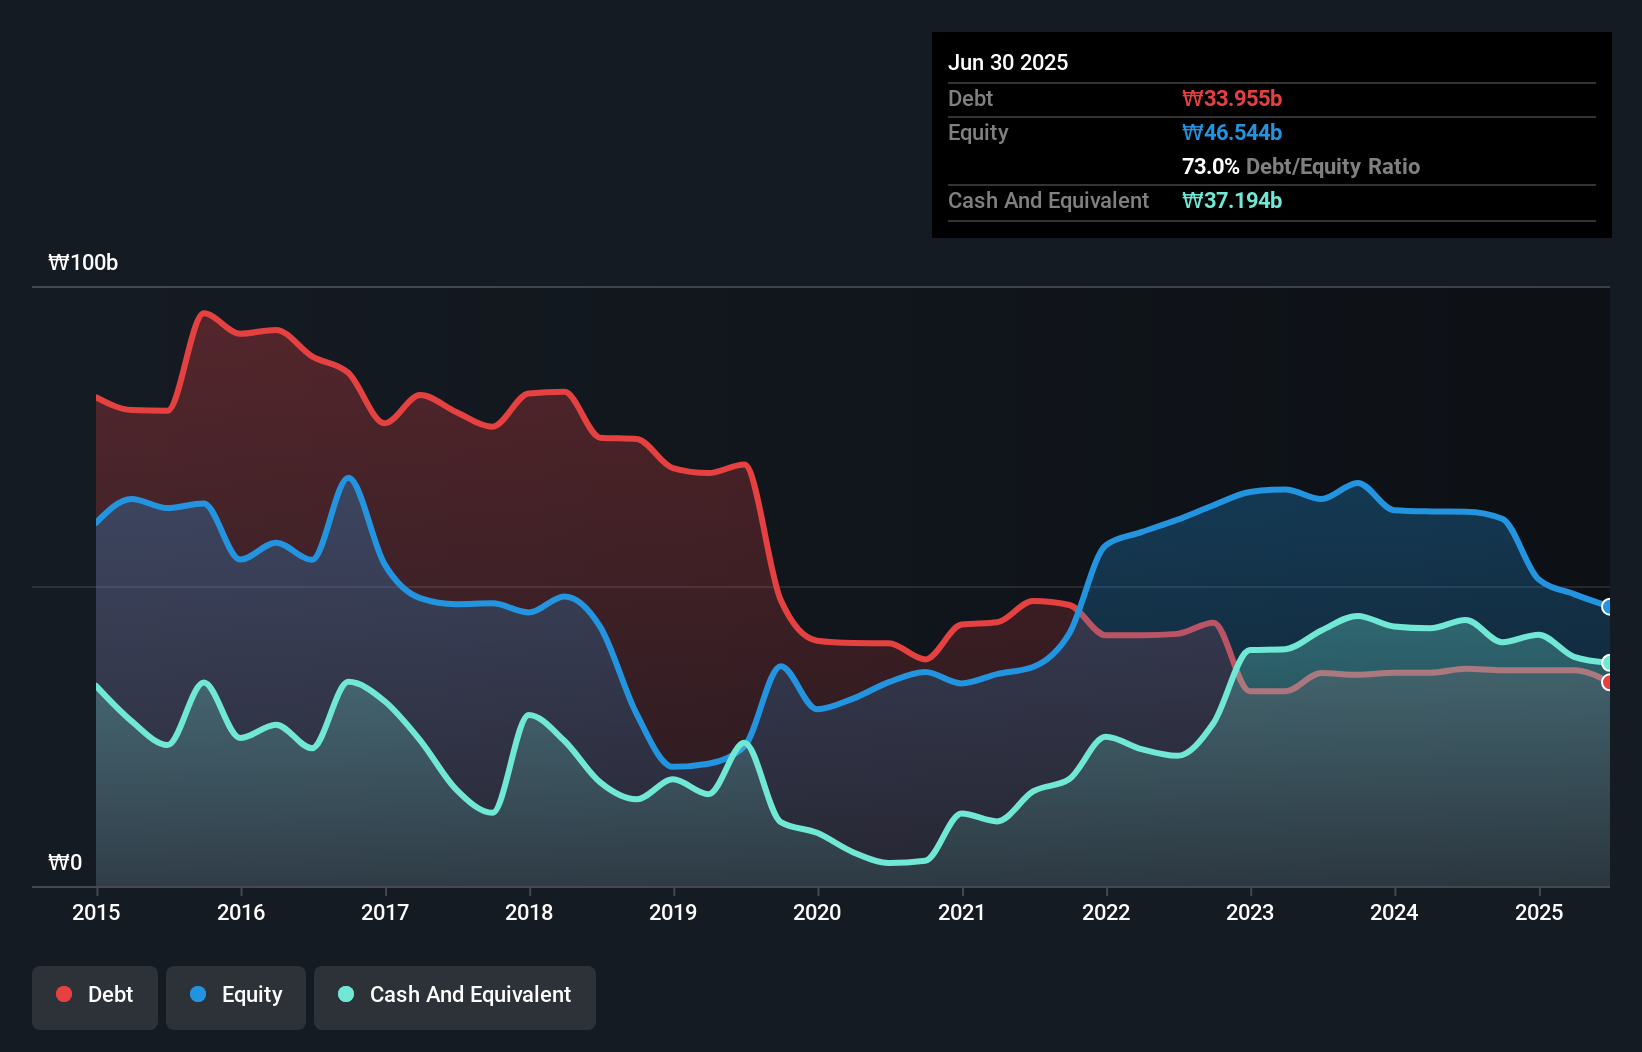This screenshot has height=1052, width=1642.
Task: Click the teal Cash And Equivalent legend dot
Action: pos(344,994)
